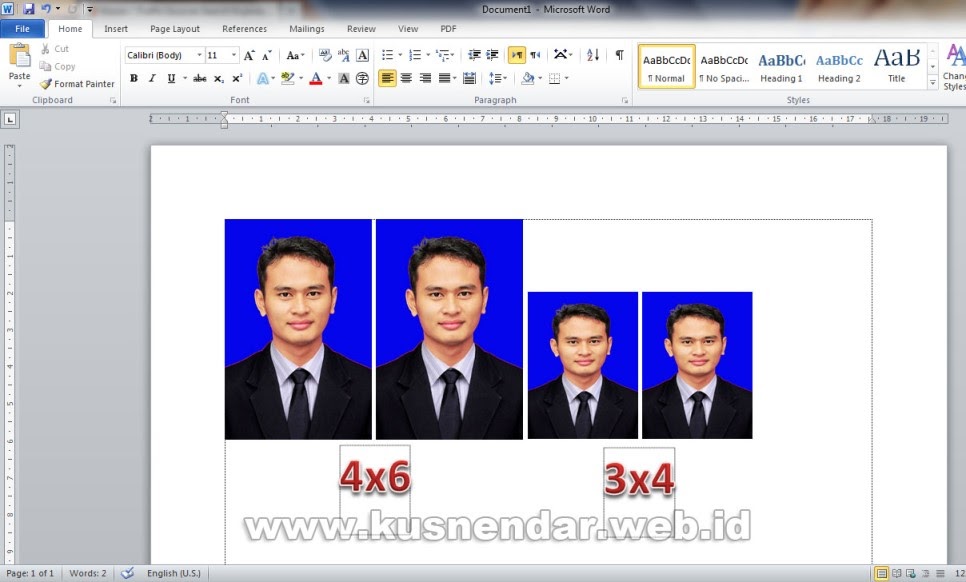Select the first 4x6 photo
Image resolution: width=966 pixels, height=582 pixels.
[x=298, y=329]
